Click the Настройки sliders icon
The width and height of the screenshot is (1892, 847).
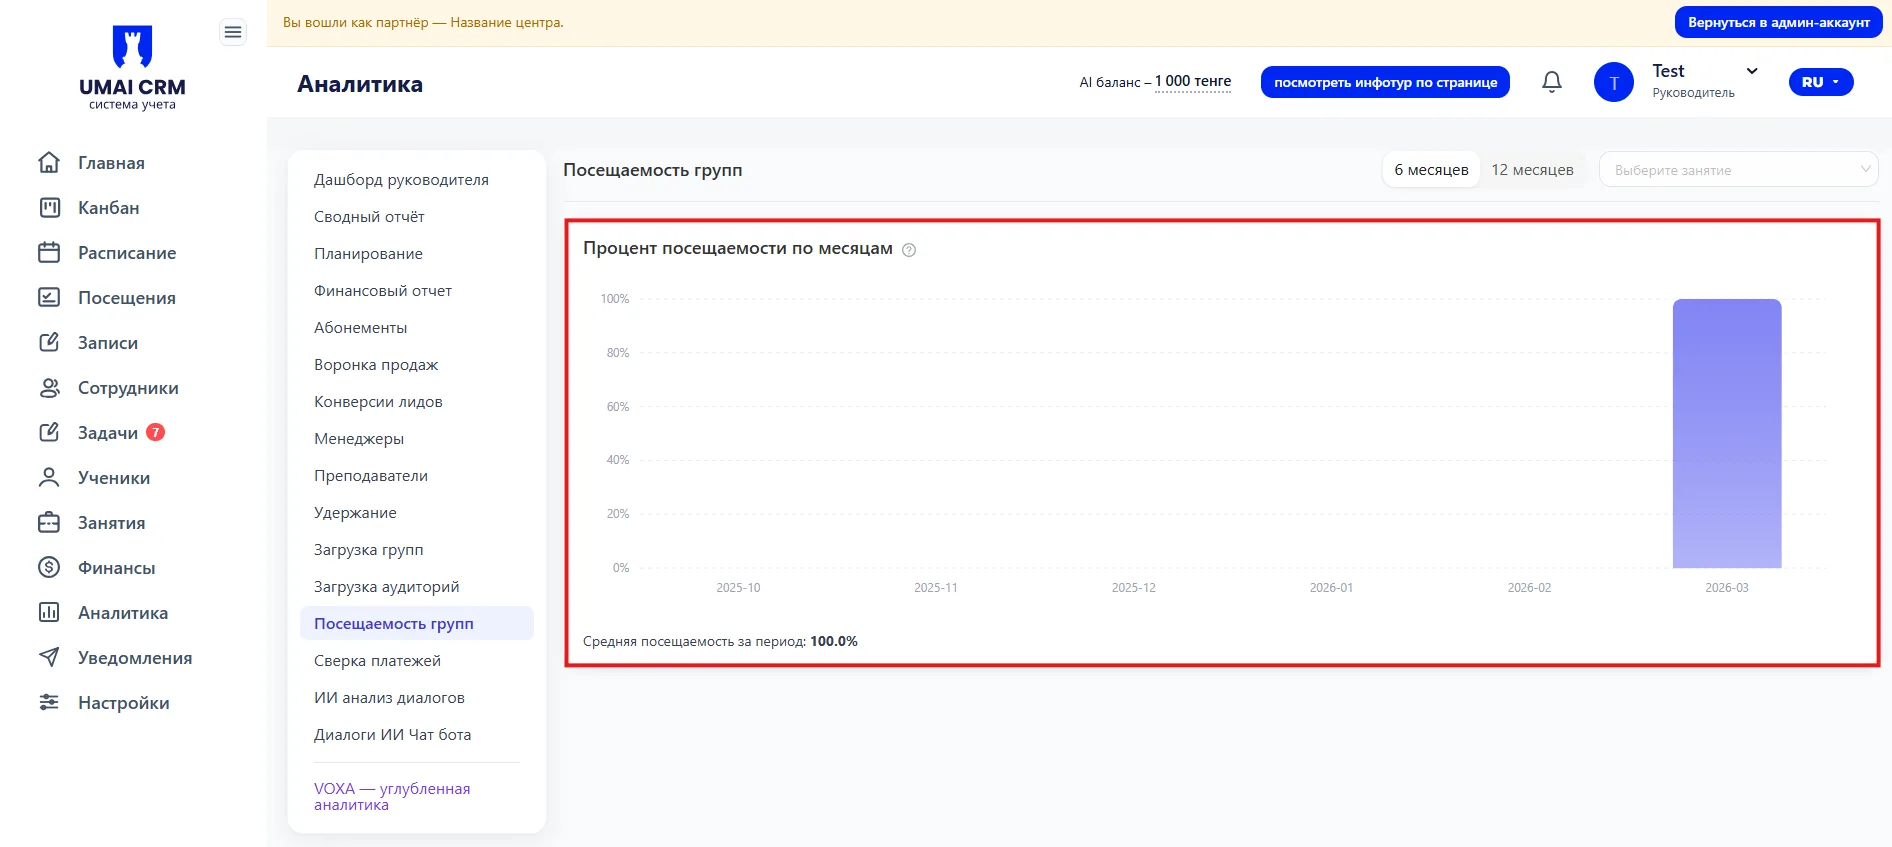click(49, 702)
